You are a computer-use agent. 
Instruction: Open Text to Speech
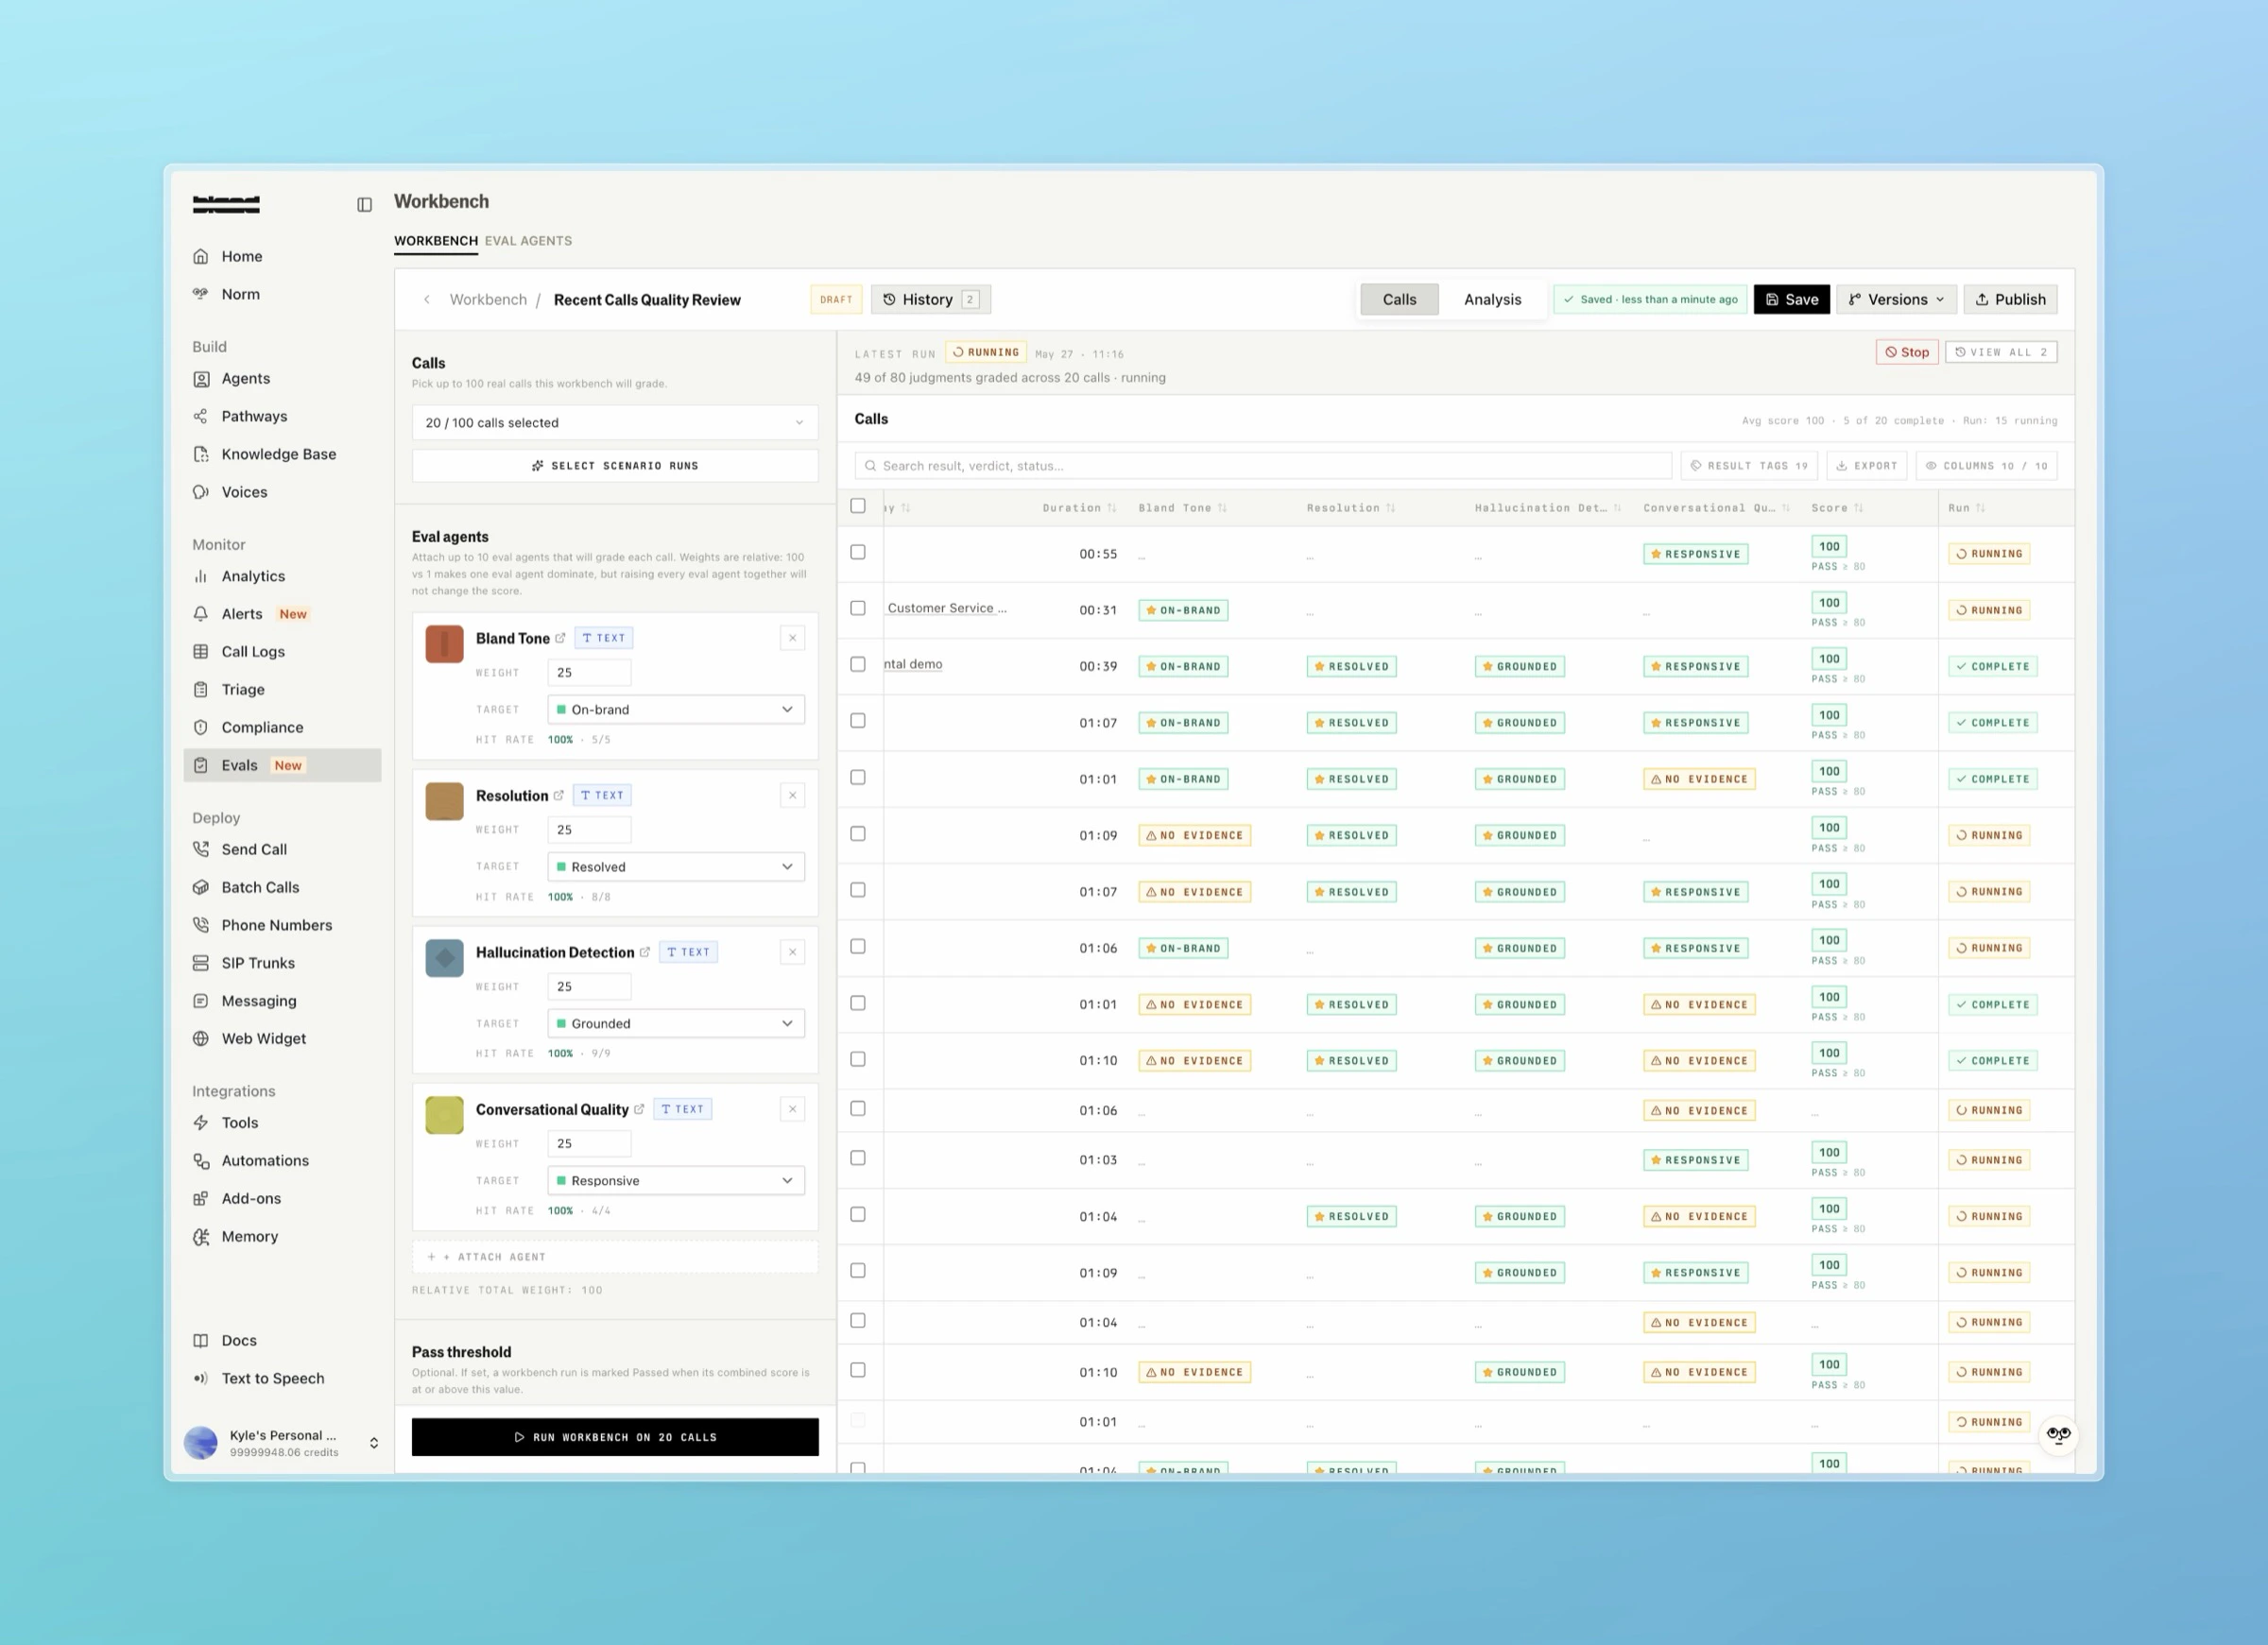[x=273, y=1379]
